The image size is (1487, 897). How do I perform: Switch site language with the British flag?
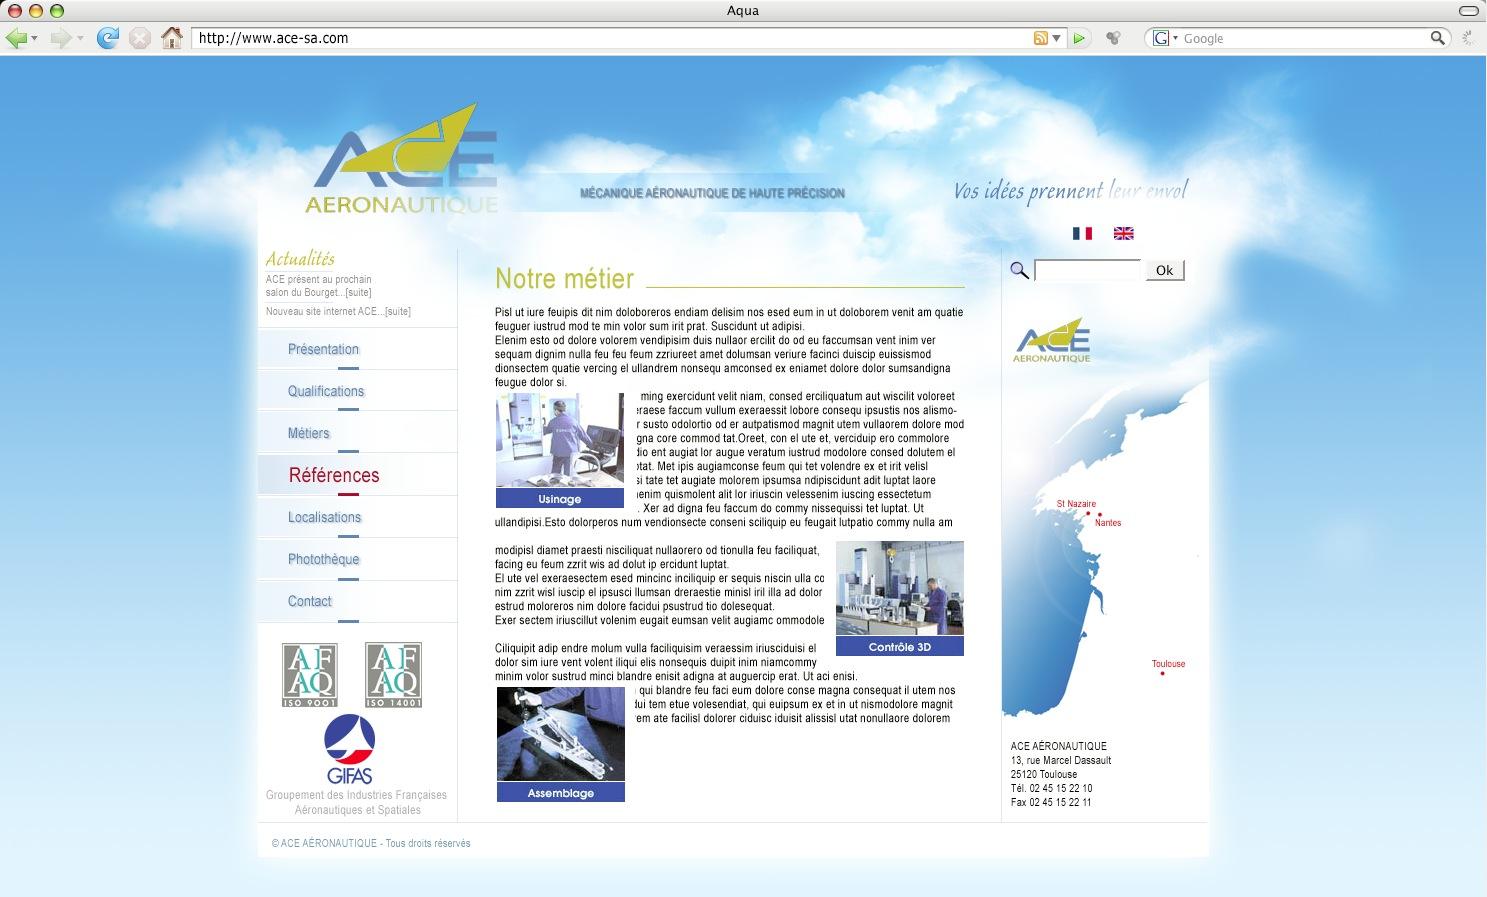1124,233
